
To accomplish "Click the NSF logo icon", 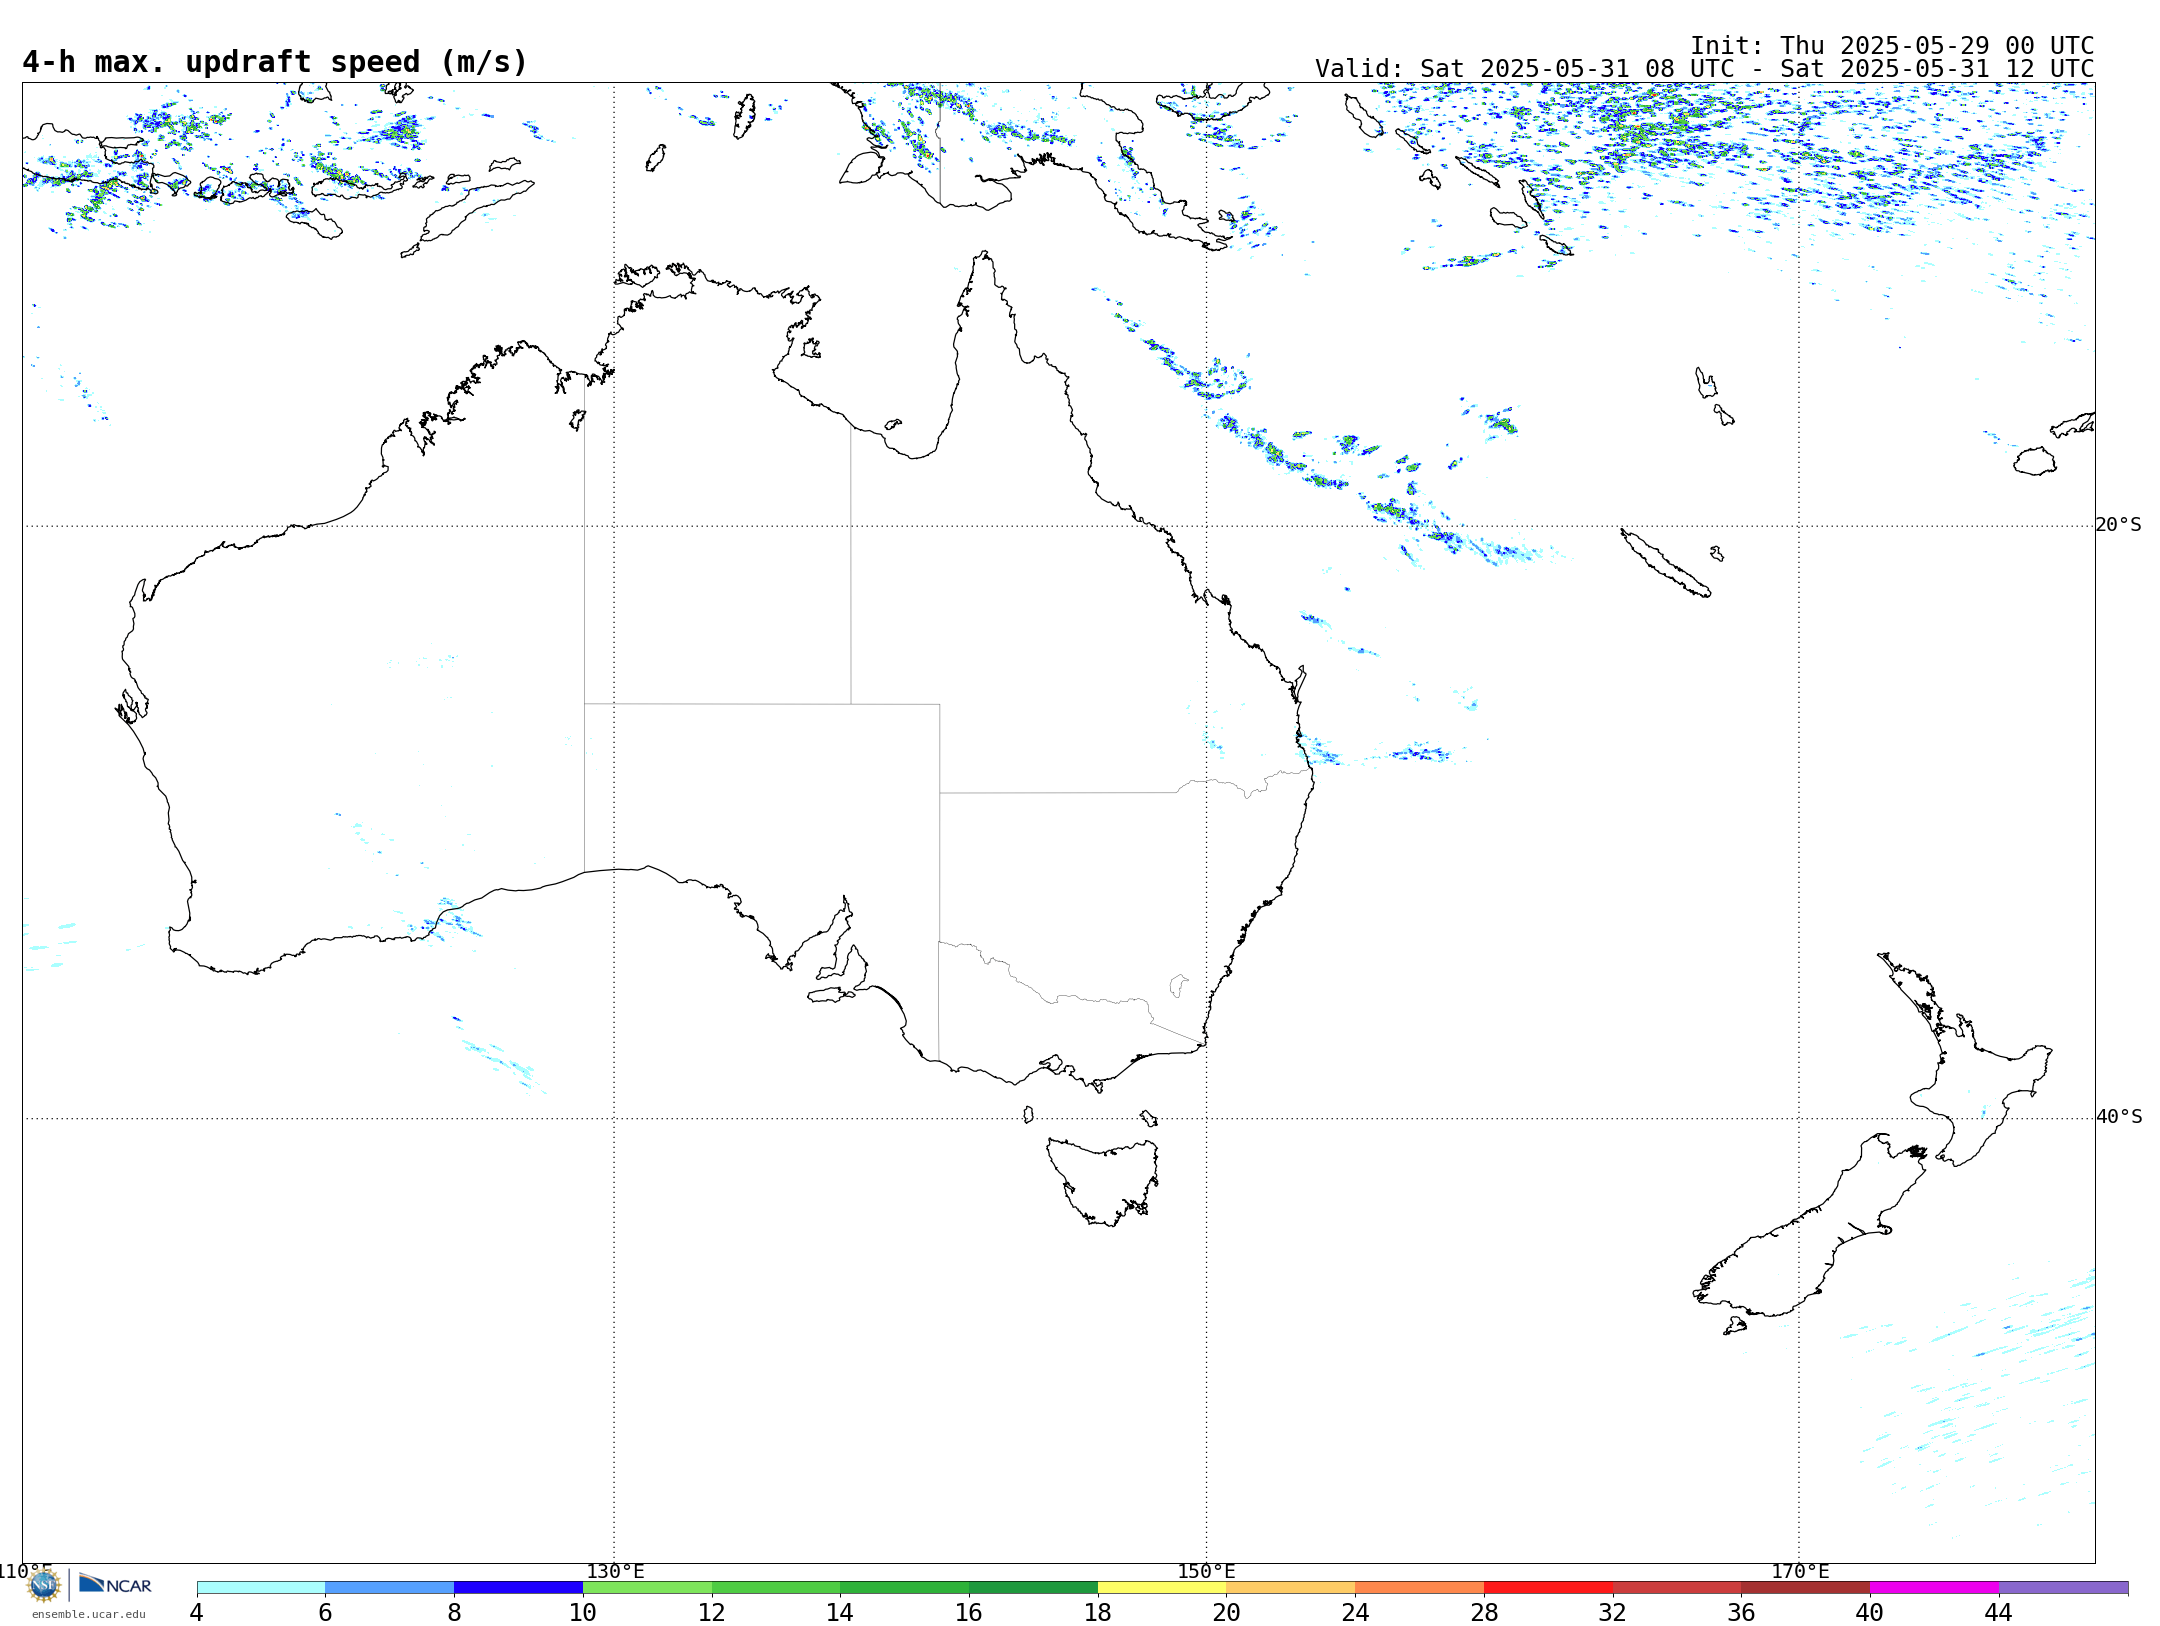I will point(44,1585).
